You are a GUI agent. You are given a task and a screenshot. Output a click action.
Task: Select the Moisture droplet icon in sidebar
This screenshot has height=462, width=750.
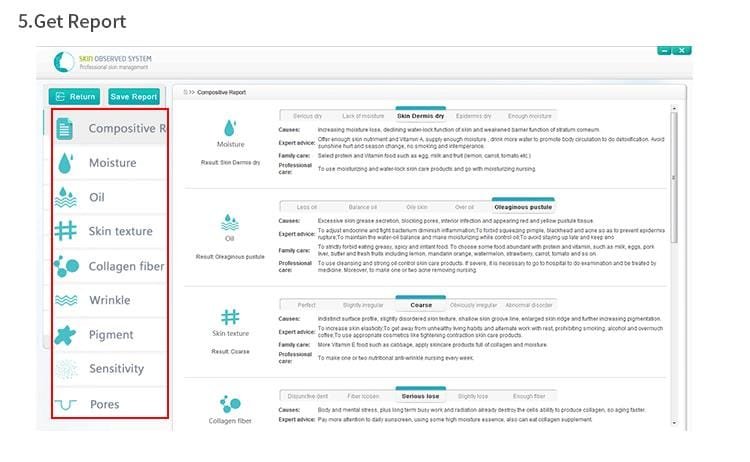(66, 163)
